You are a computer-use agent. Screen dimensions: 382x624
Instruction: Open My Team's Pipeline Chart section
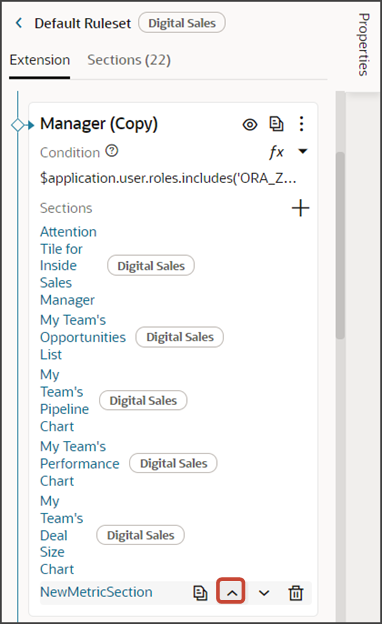64,400
